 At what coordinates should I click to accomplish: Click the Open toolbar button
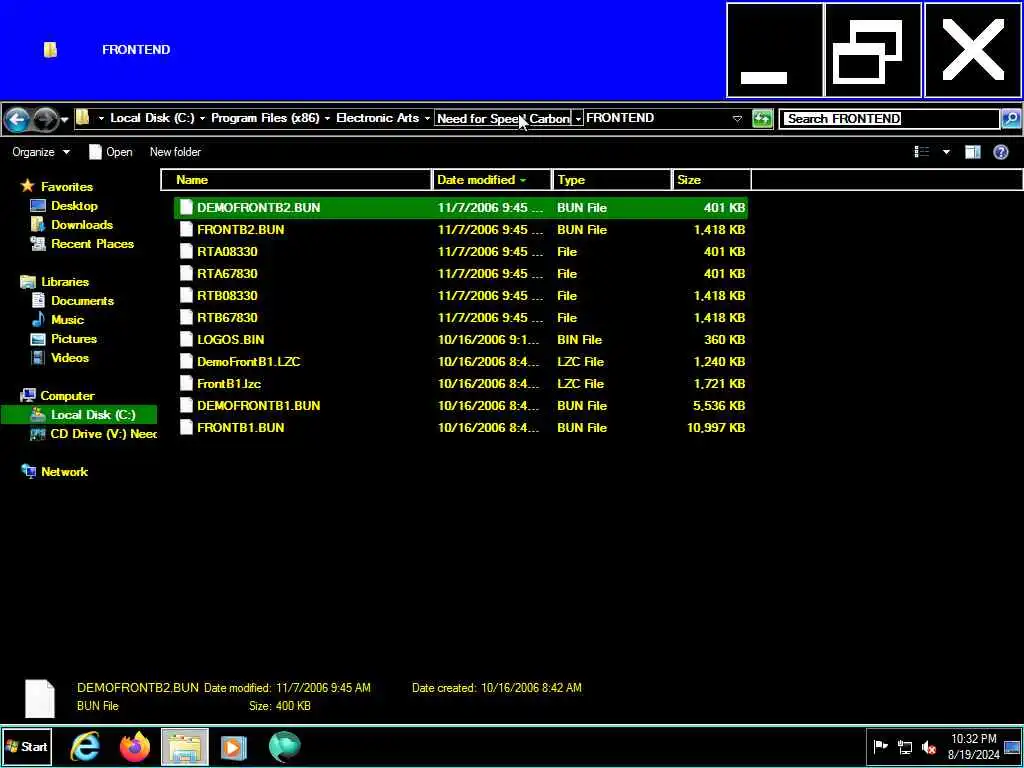point(110,152)
